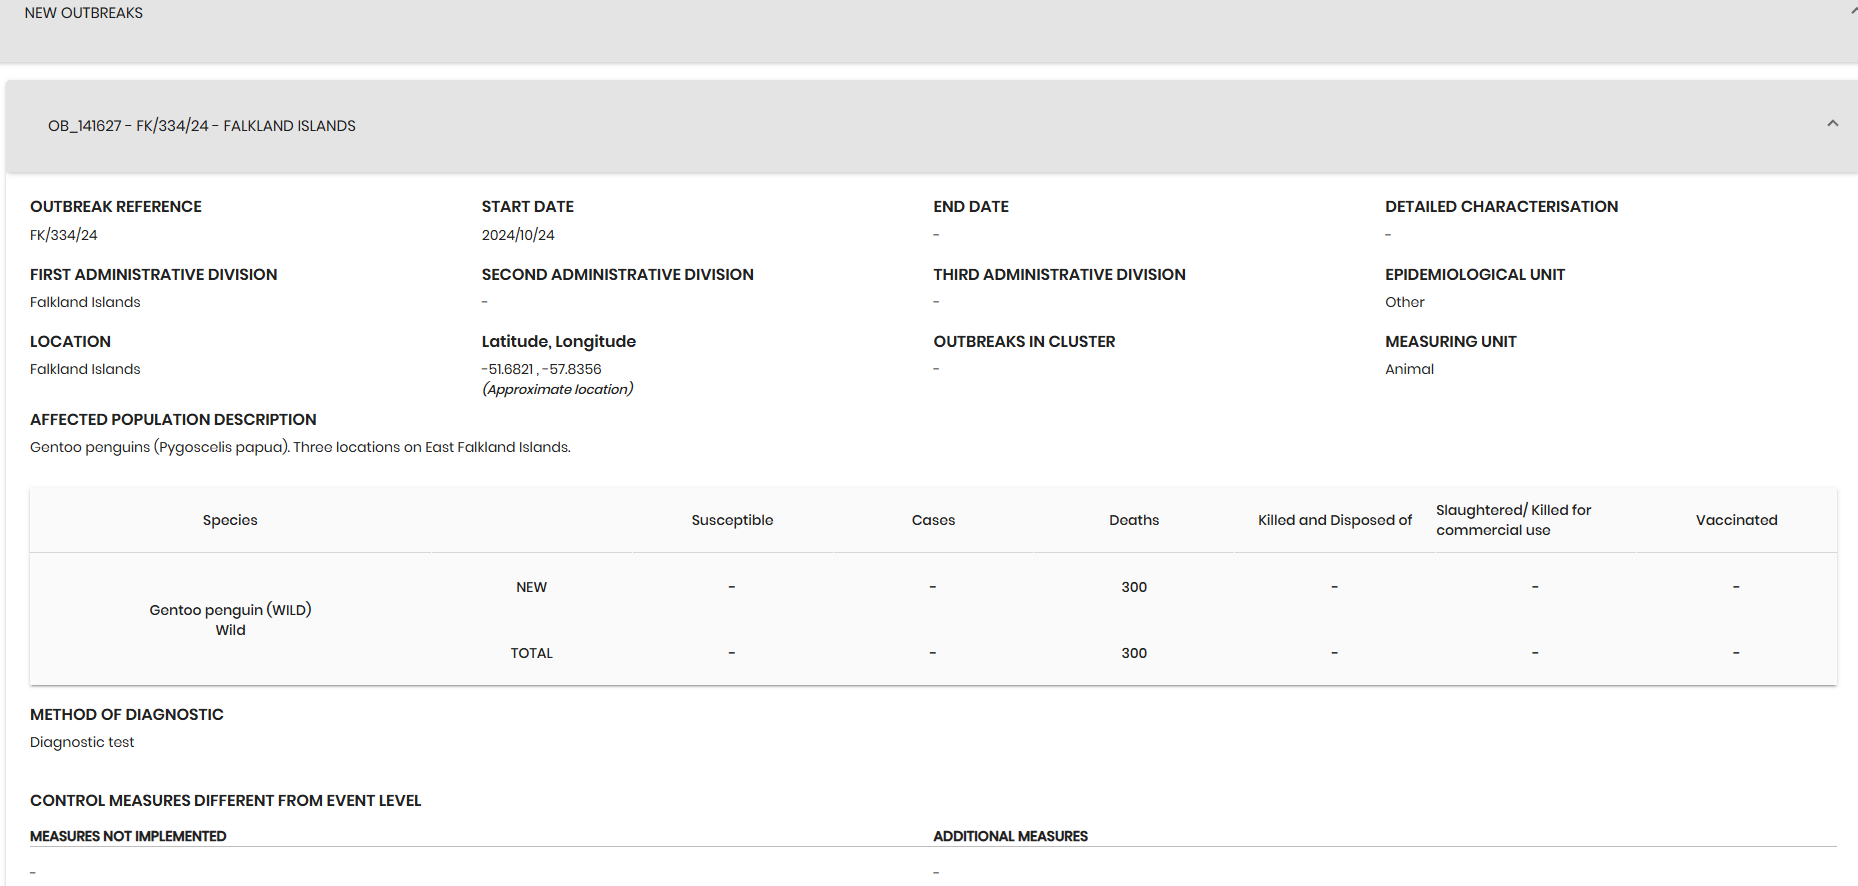Click the OUTBREAKS IN CLUSTER label
The width and height of the screenshot is (1858, 886).
point(1024,342)
